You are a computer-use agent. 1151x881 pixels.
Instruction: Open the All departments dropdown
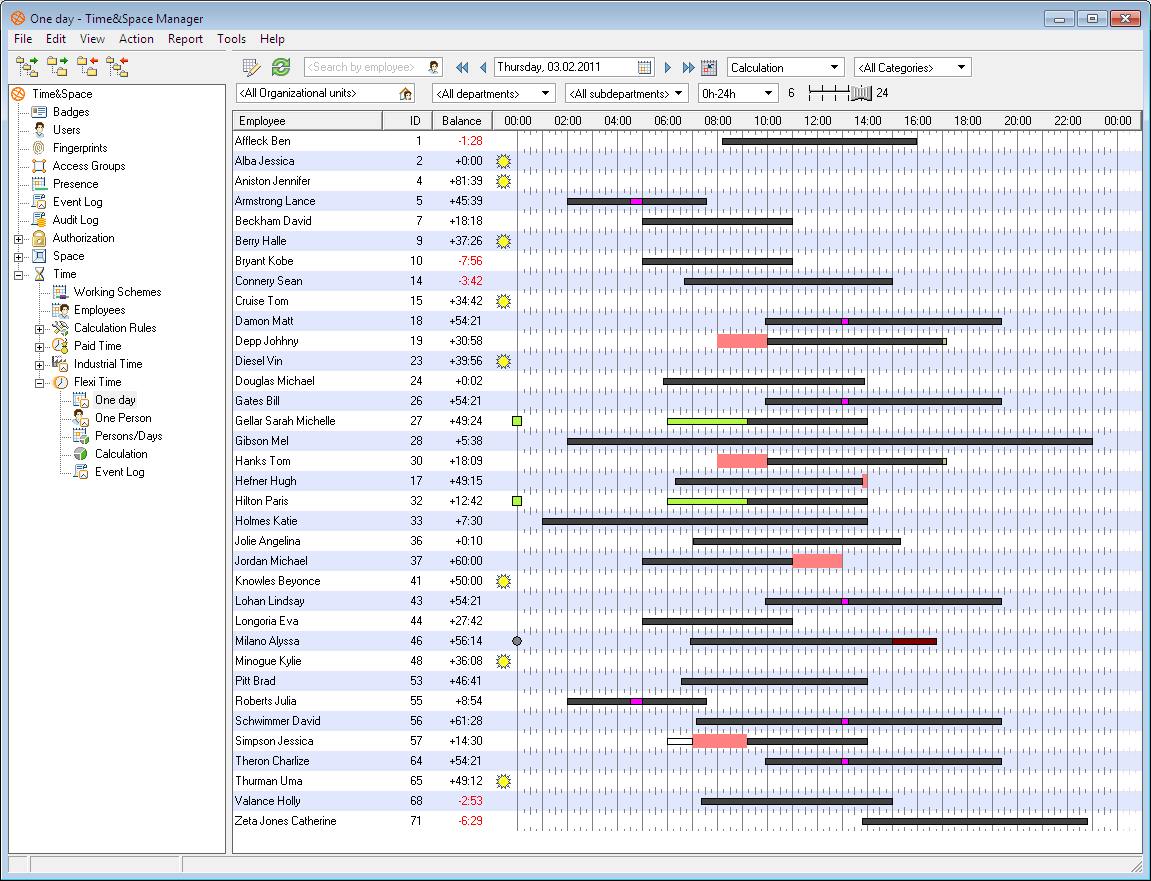(493, 93)
